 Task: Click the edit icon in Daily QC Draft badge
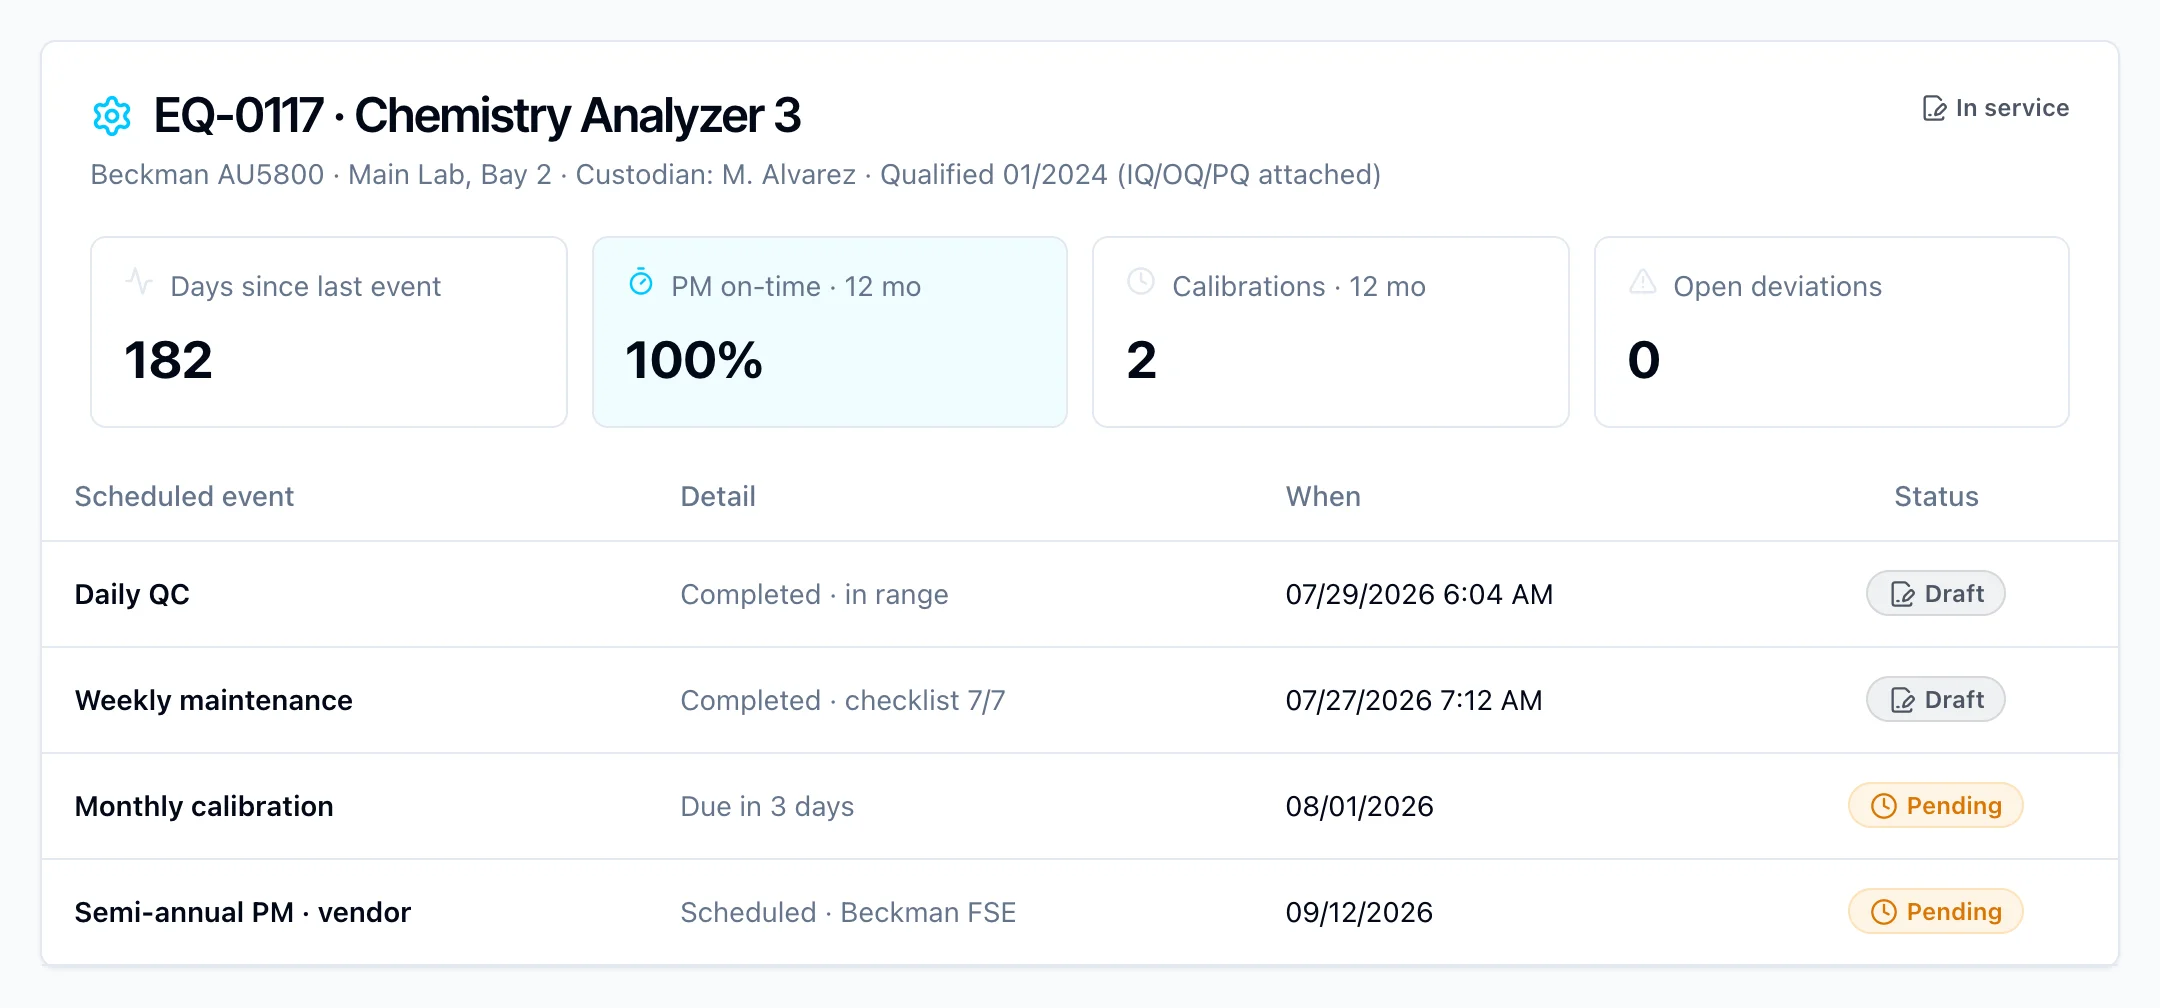pyautogui.click(x=1902, y=595)
